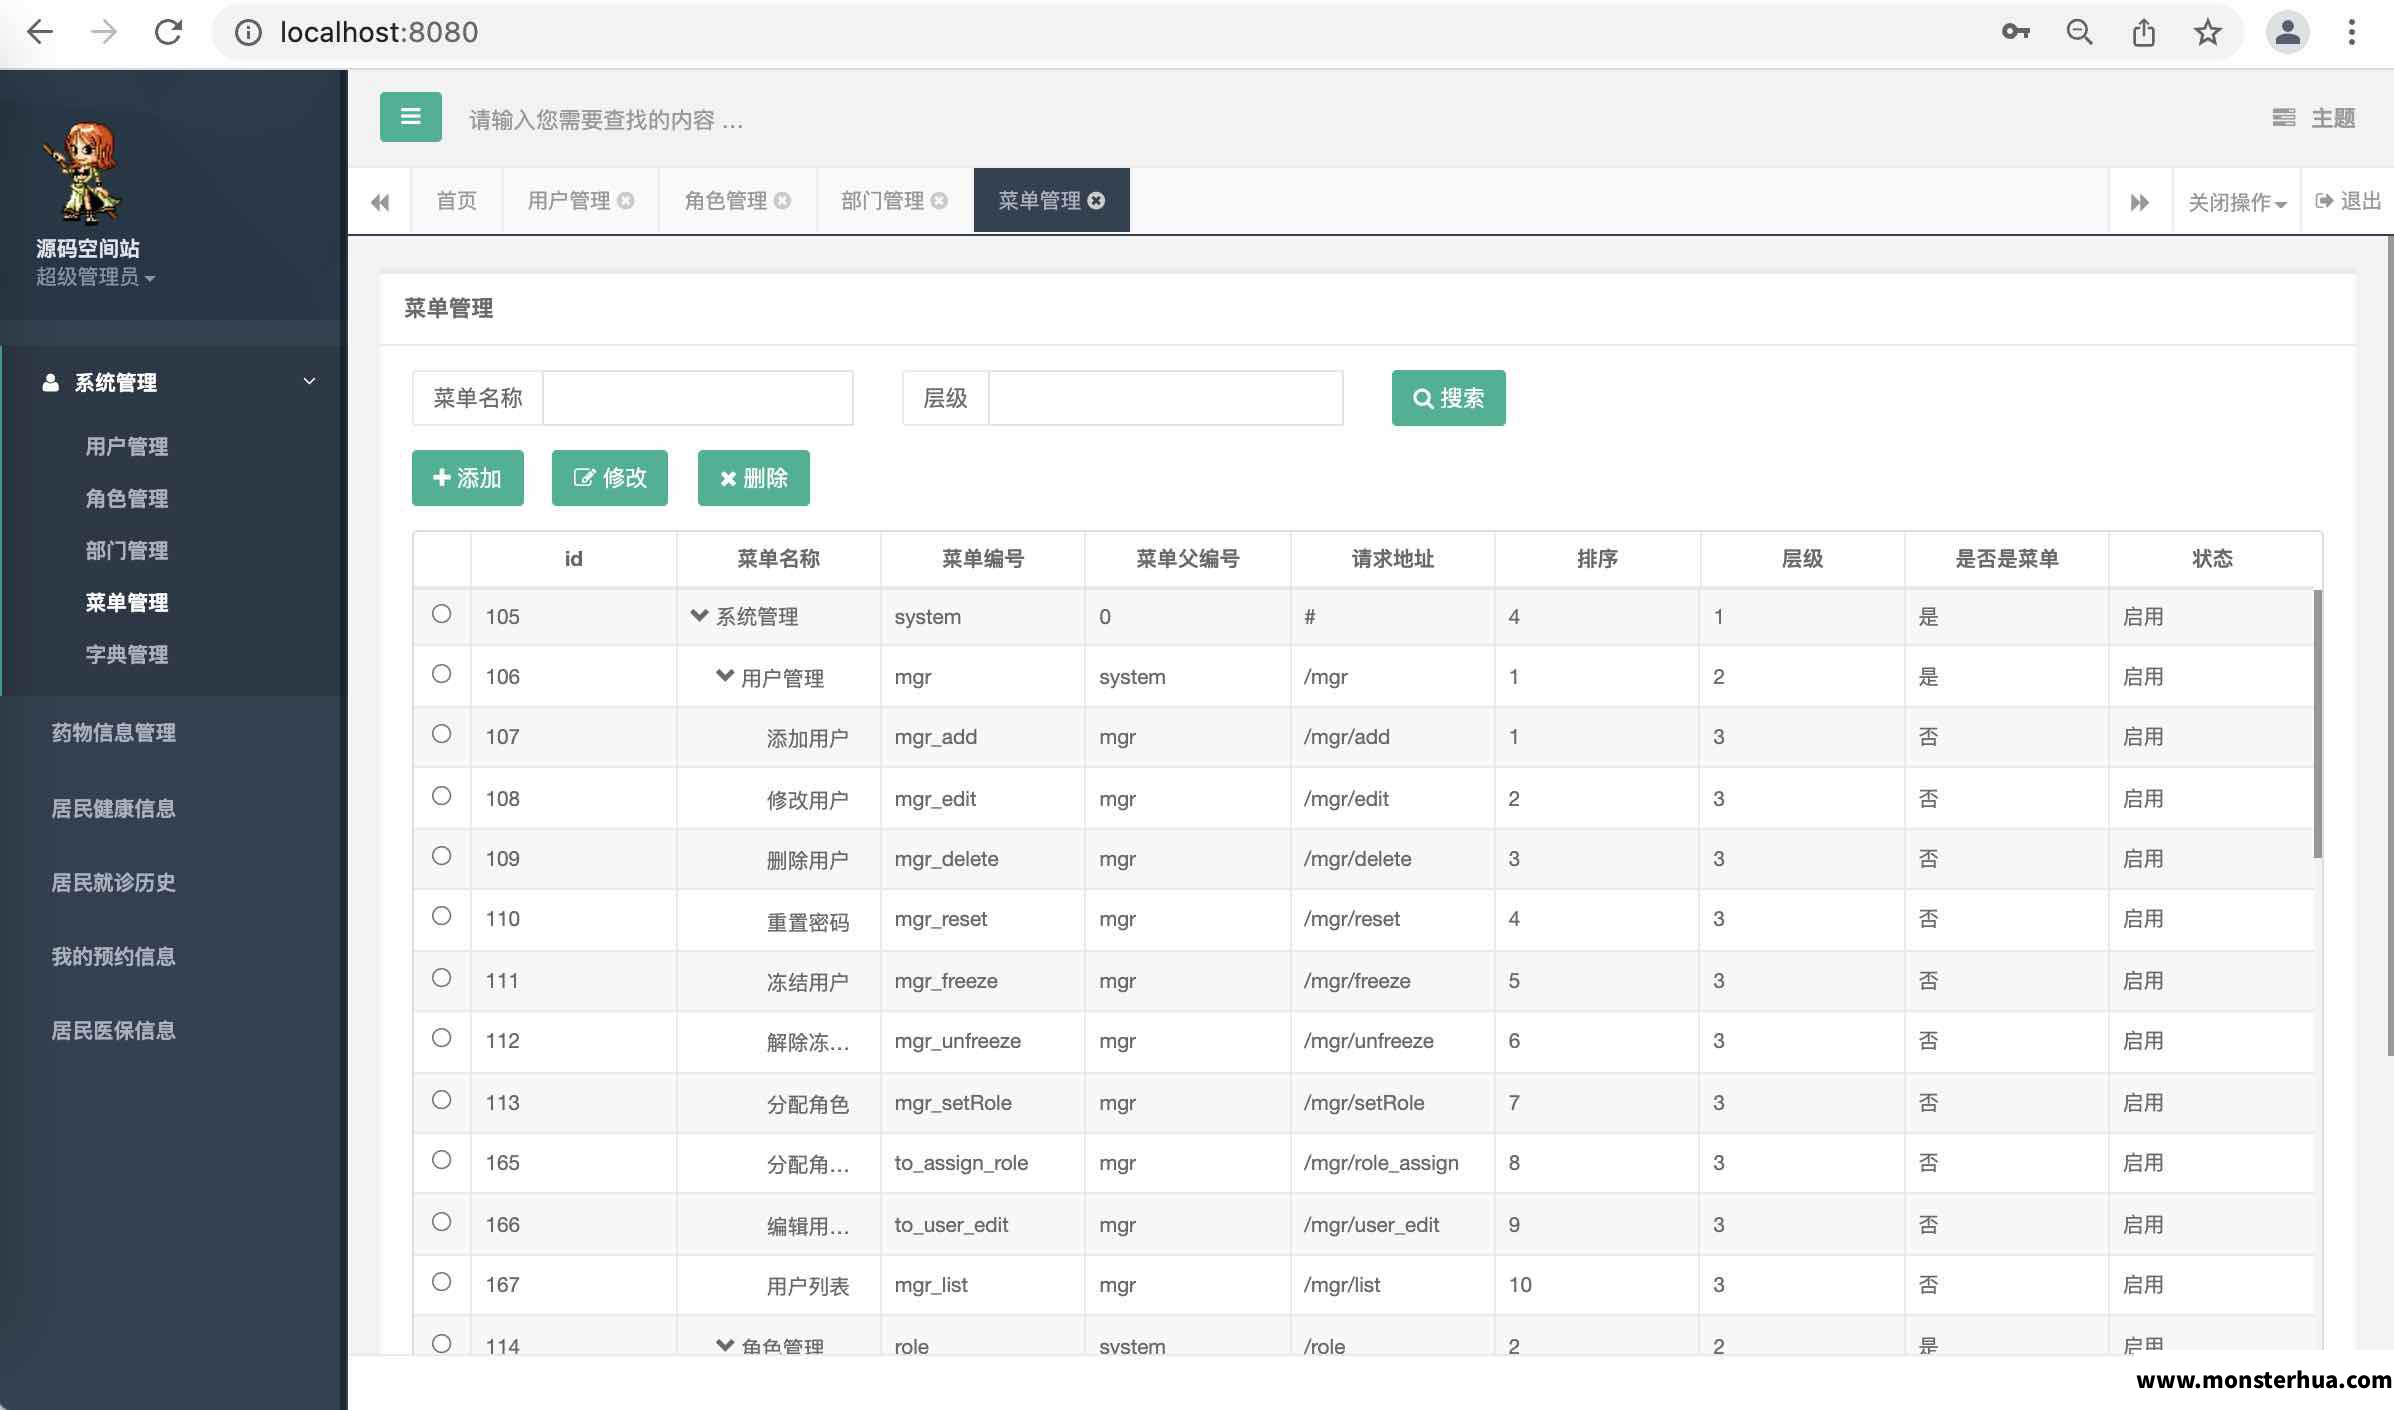2394x1410 pixels.
Task: Collapse the 用户管理 tree row chevron in table
Action: (x=725, y=676)
